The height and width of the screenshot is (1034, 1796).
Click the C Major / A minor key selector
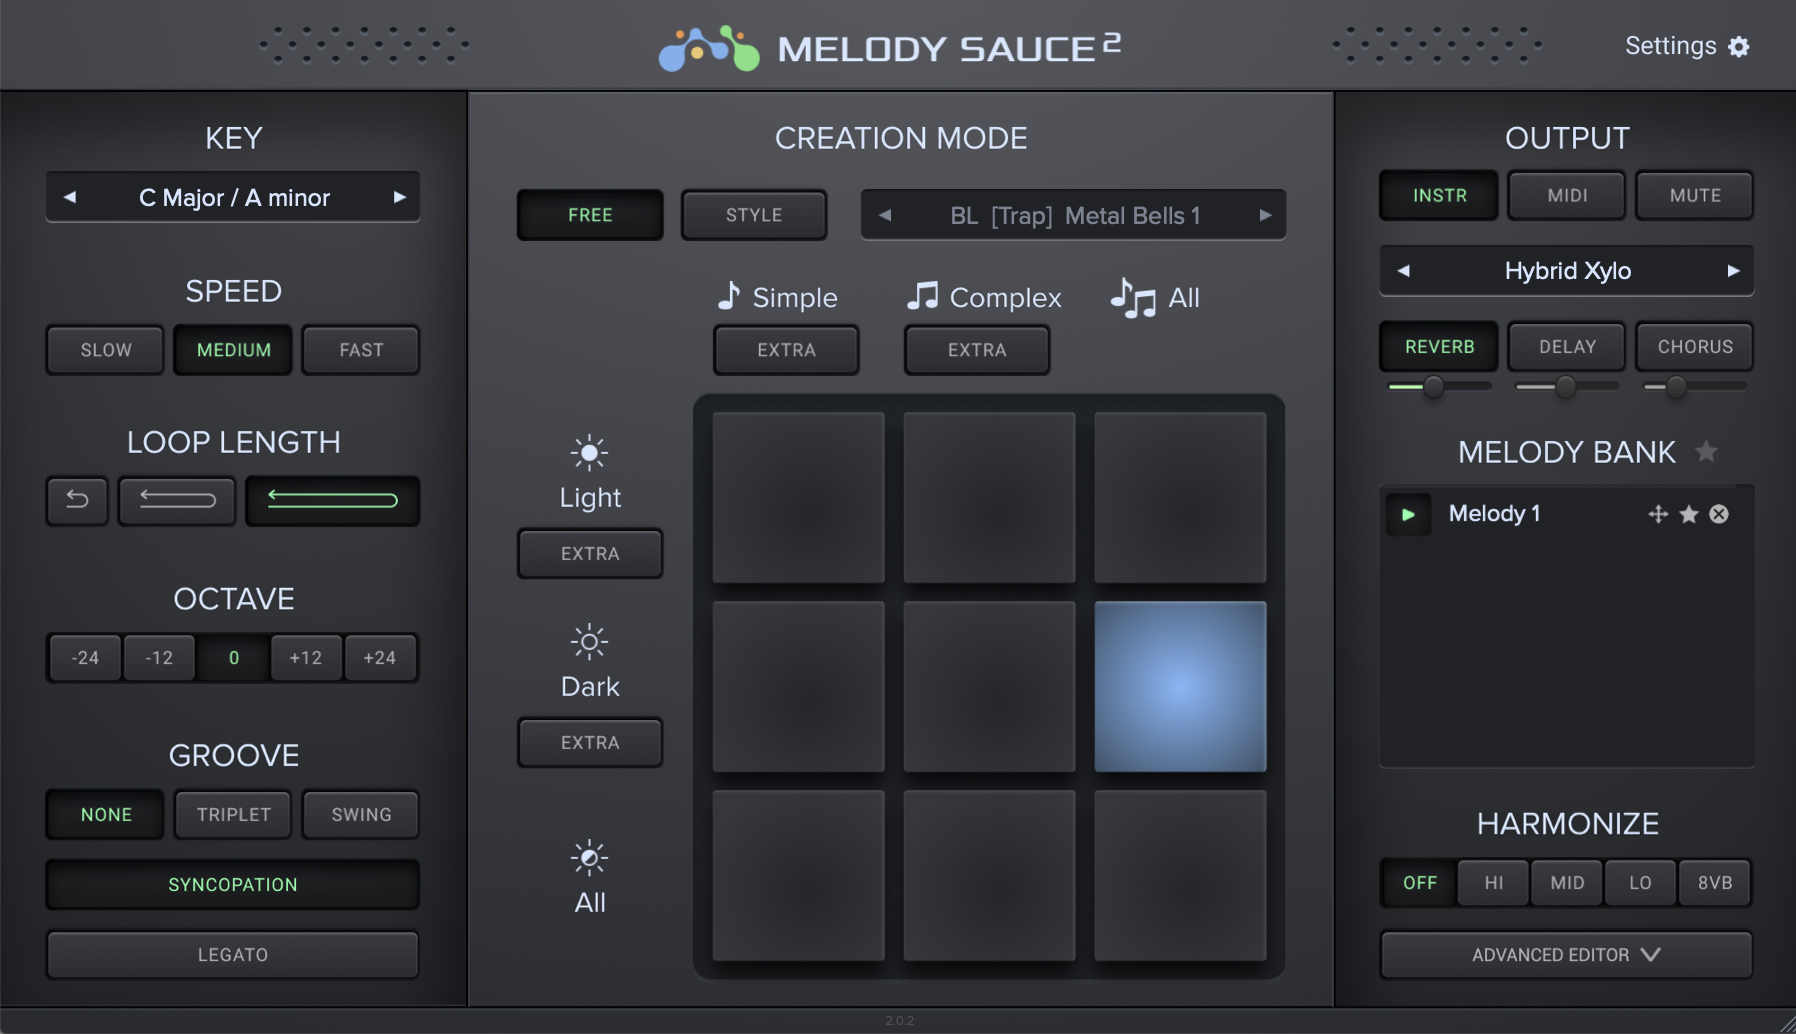pos(234,197)
